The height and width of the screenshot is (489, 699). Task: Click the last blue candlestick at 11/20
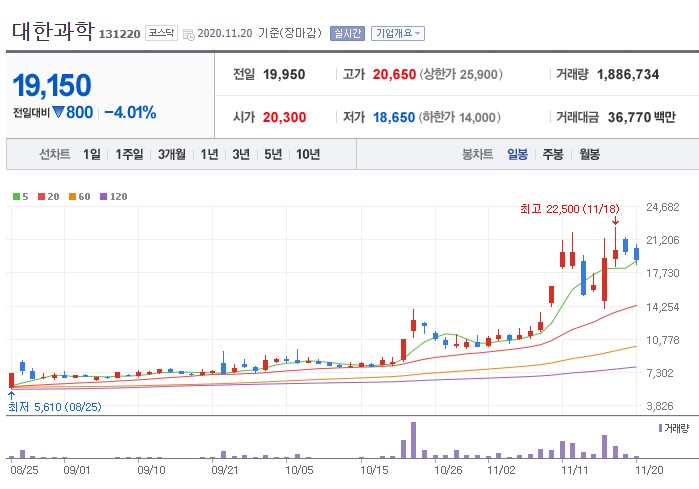pyautogui.click(x=637, y=254)
